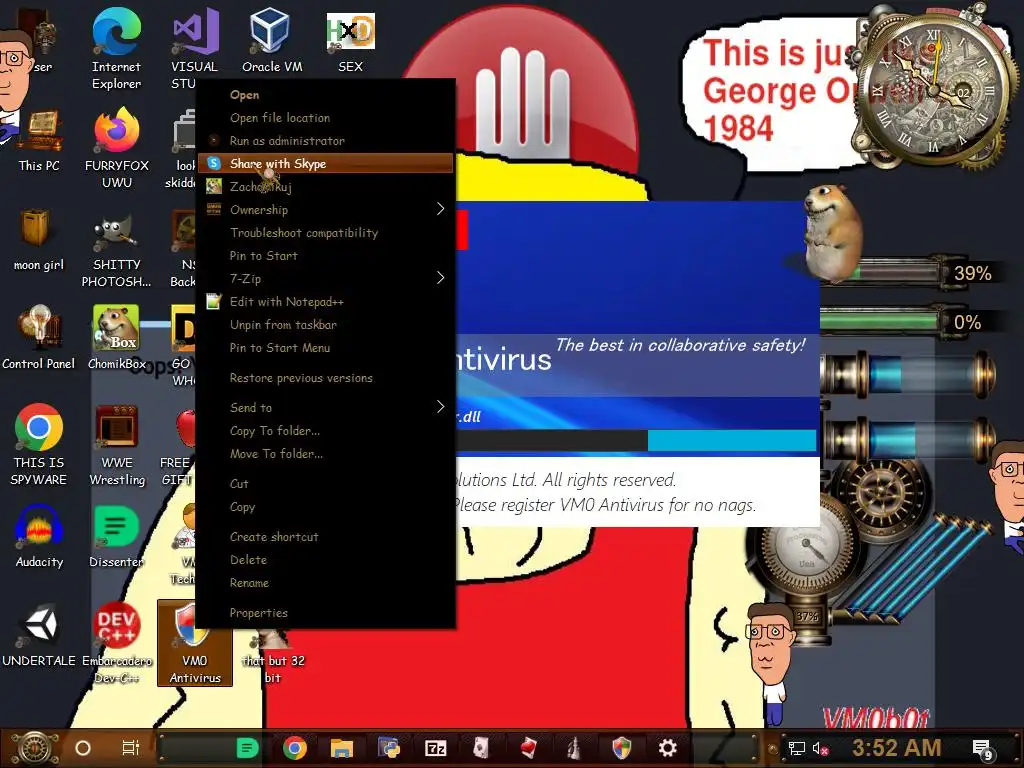Image resolution: width=1024 pixels, height=768 pixels.
Task: Select VM0 Antivirus desktop icon
Action: tap(195, 643)
